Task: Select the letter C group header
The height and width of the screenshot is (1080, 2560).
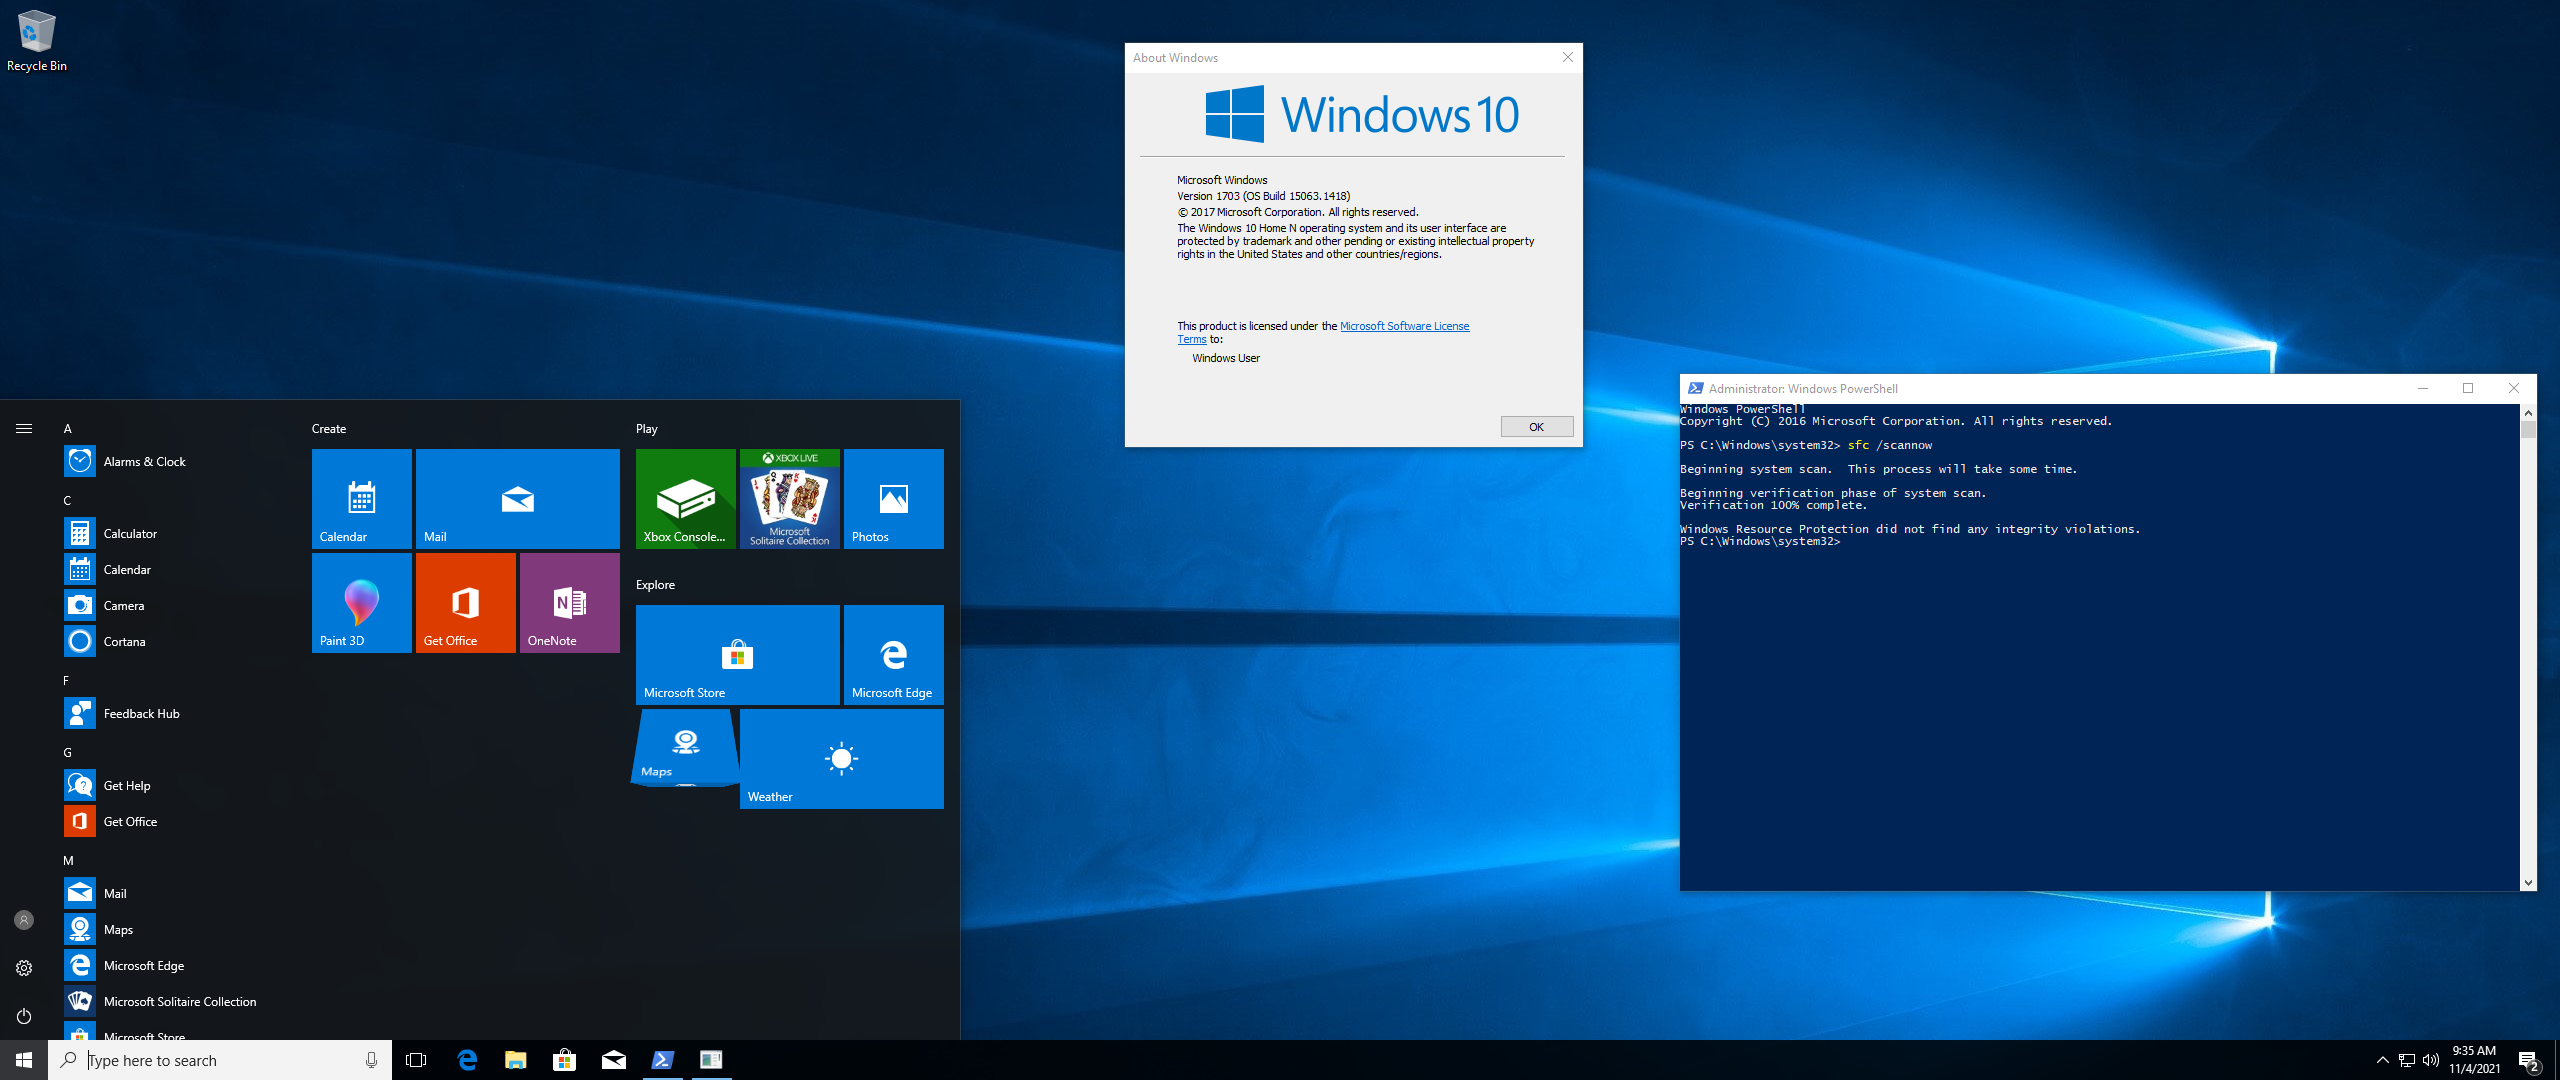Action: [x=68, y=501]
